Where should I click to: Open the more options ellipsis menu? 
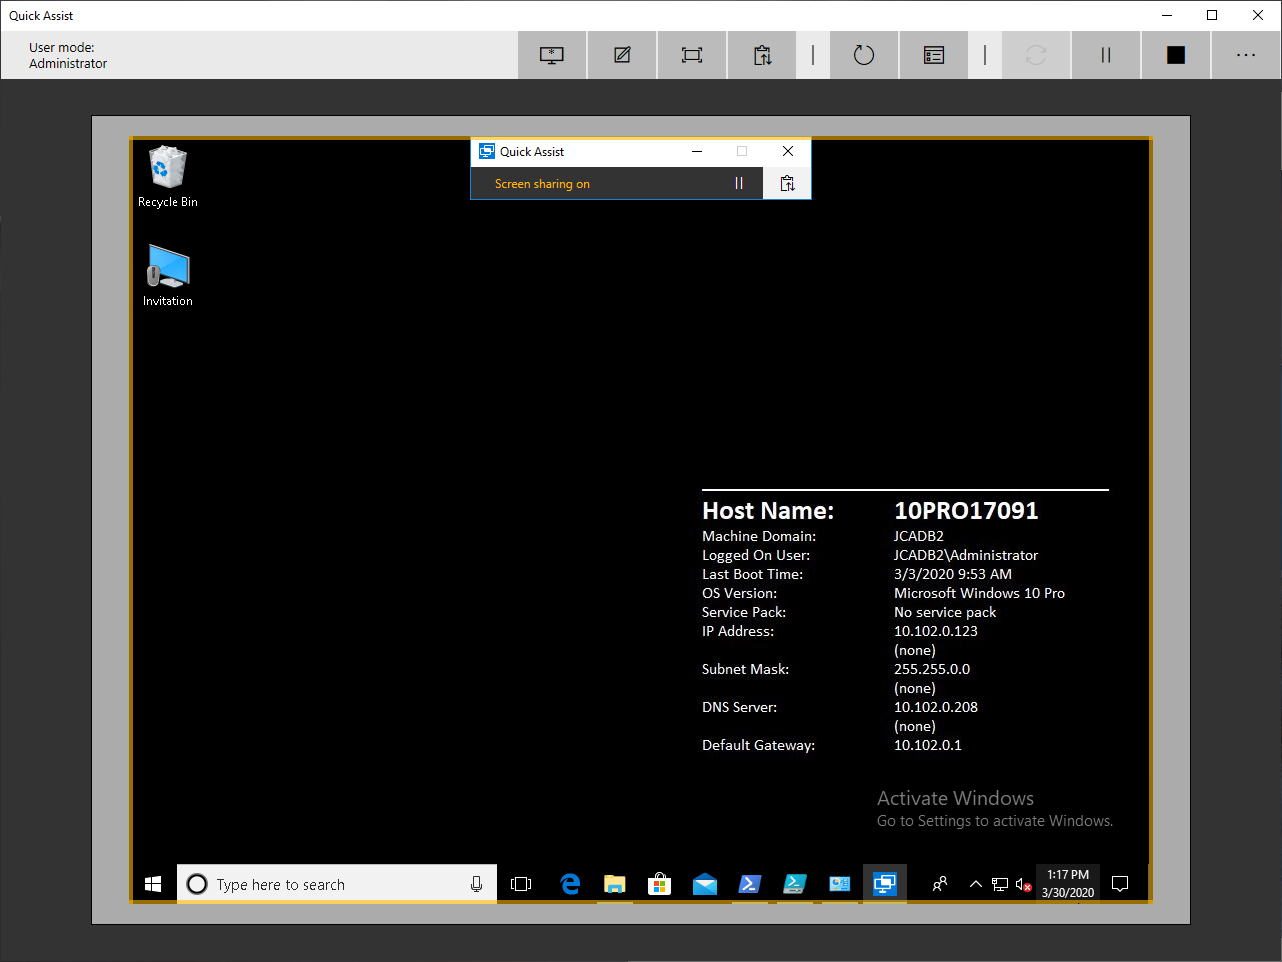1246,55
